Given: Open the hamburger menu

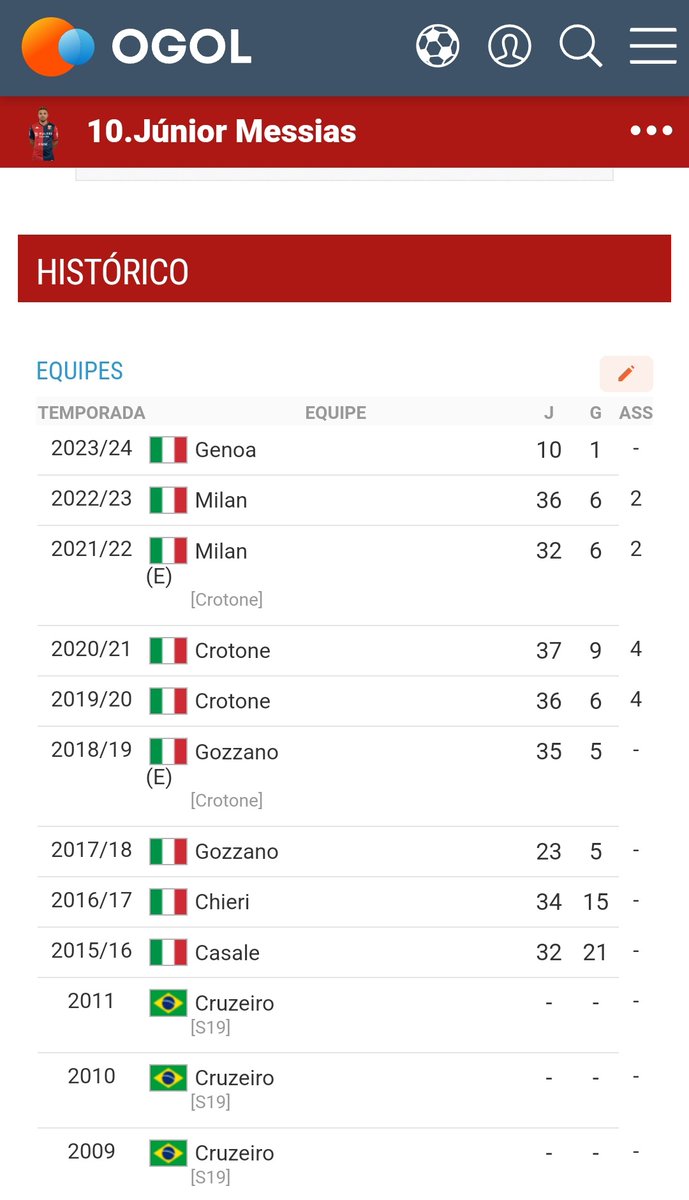Looking at the screenshot, I should (x=652, y=46).
